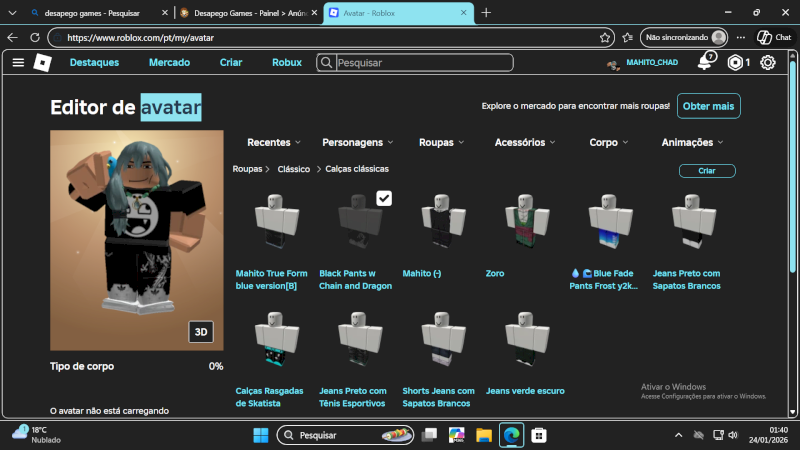Screen dimensions: 800x450
Task: Click the Obter mais button
Action: [709, 106]
